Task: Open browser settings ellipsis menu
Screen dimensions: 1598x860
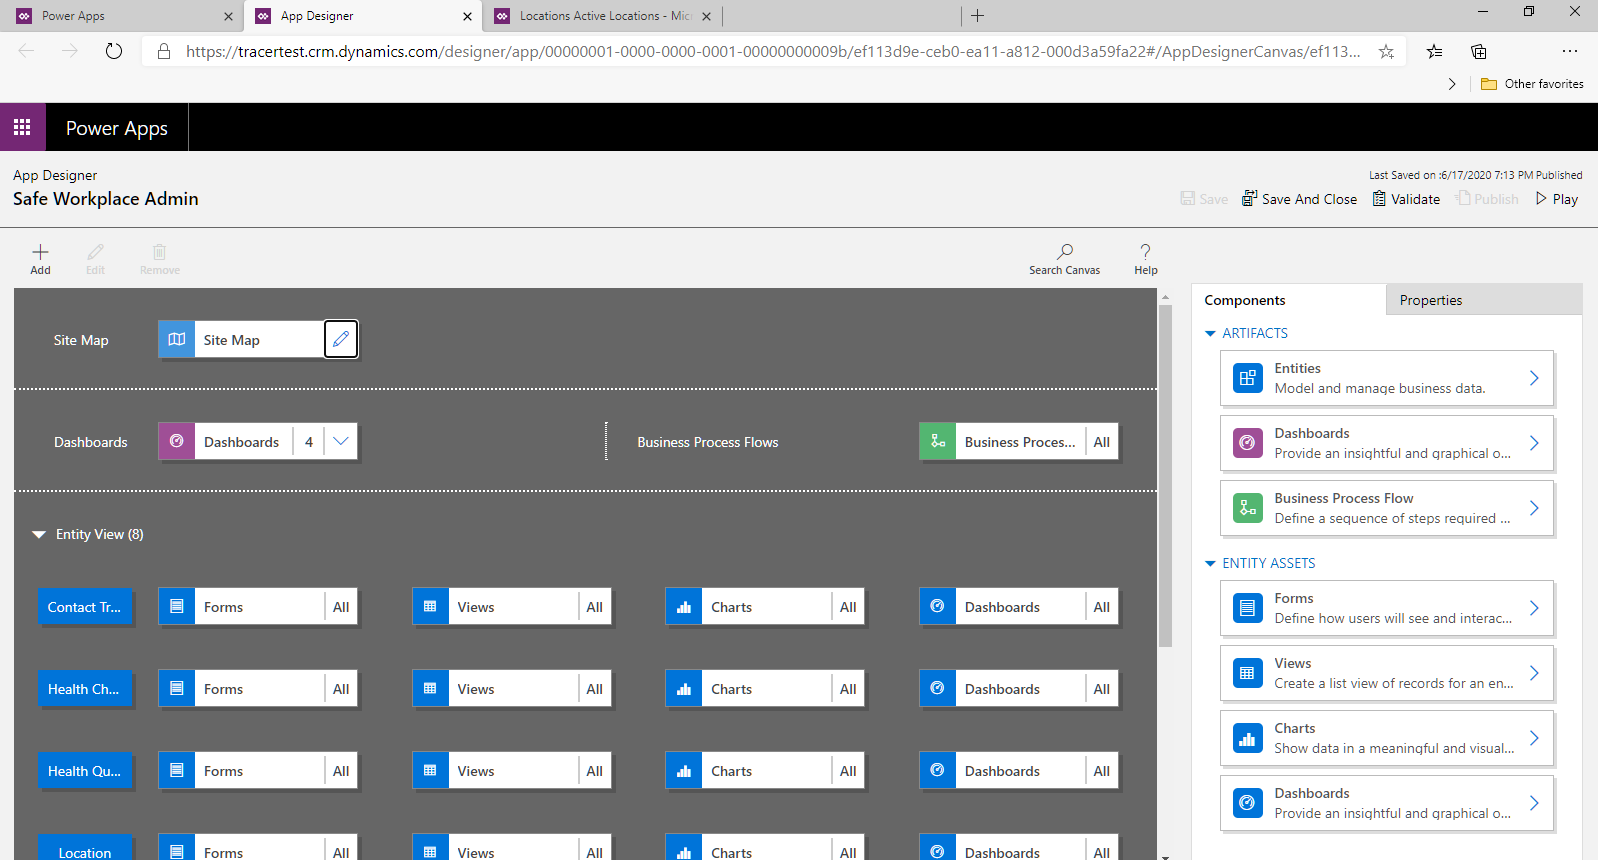Action: (x=1570, y=51)
